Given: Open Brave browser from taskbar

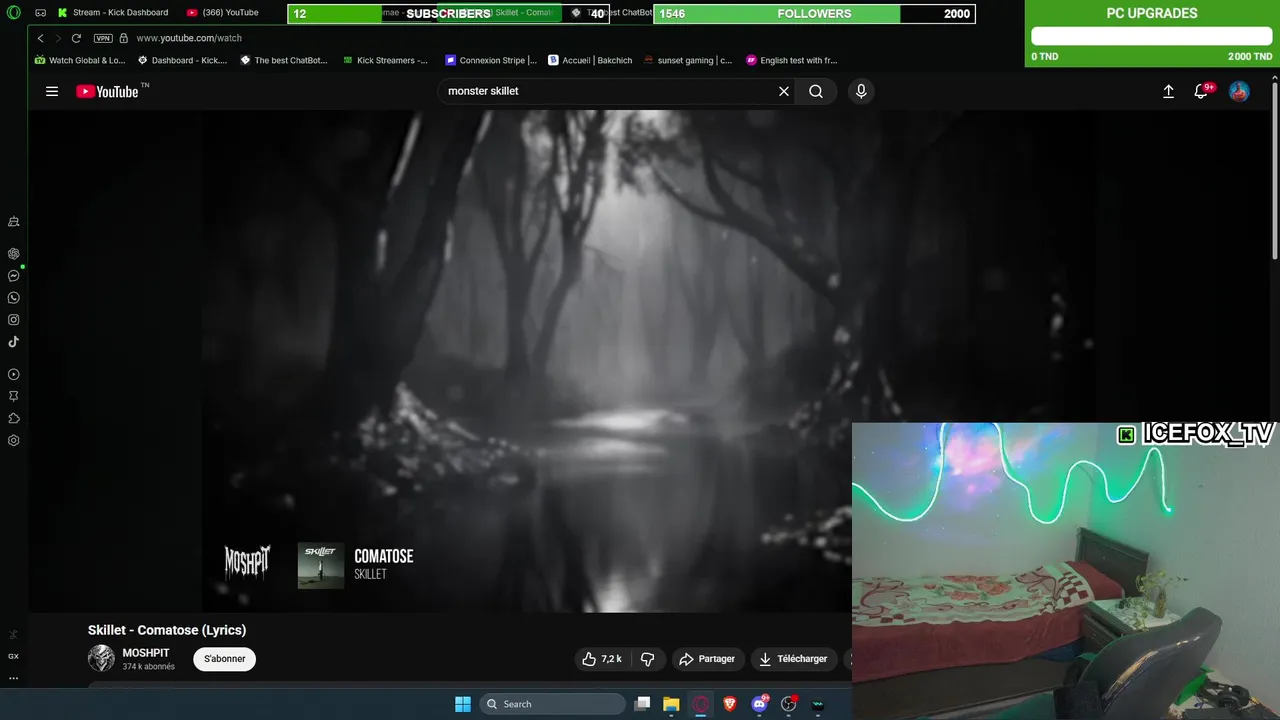Looking at the screenshot, I should [729, 704].
